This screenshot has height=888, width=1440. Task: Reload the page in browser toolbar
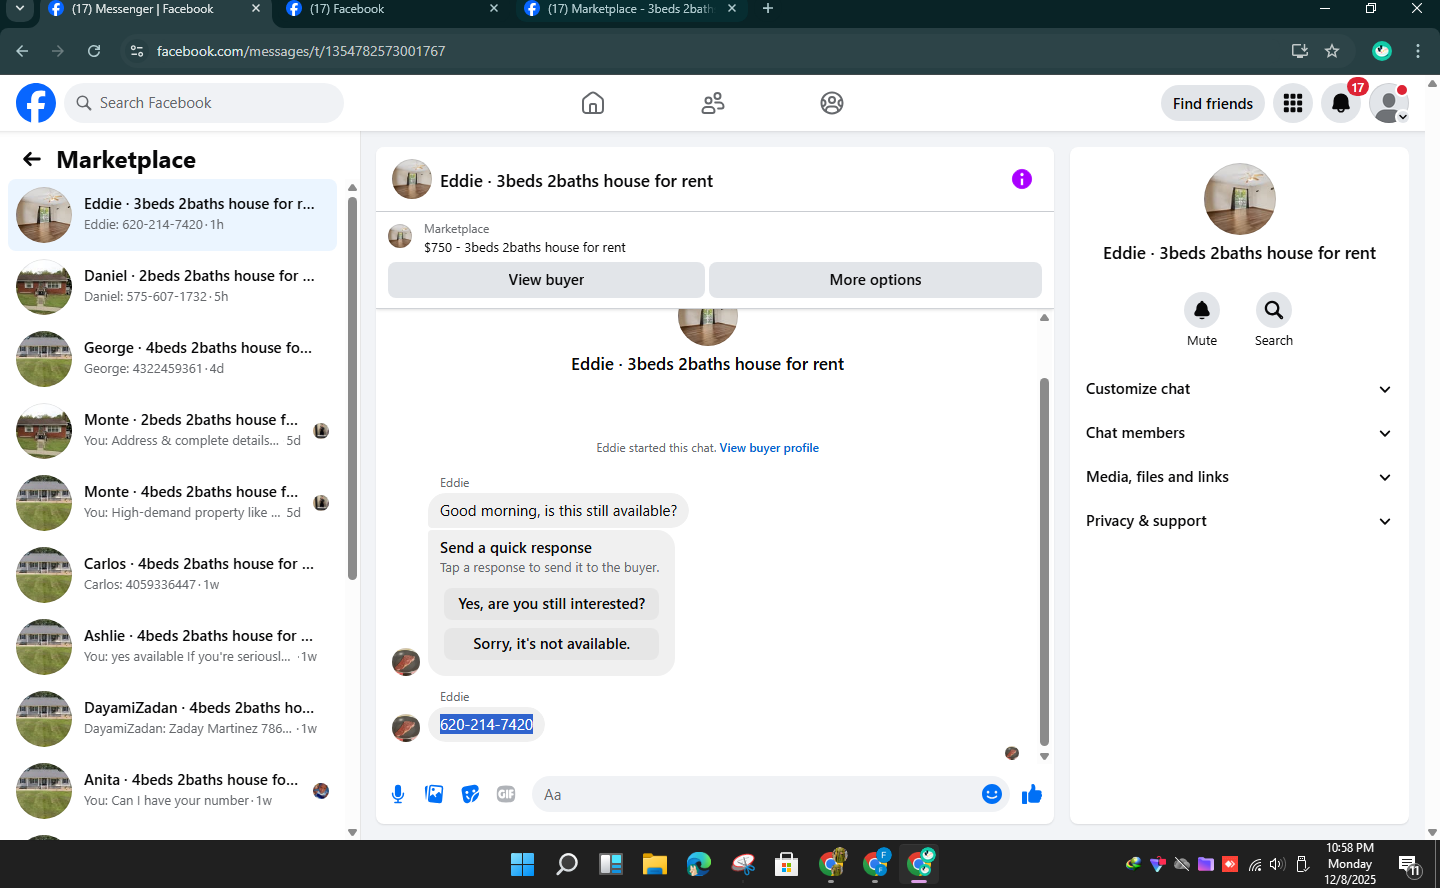[94, 51]
